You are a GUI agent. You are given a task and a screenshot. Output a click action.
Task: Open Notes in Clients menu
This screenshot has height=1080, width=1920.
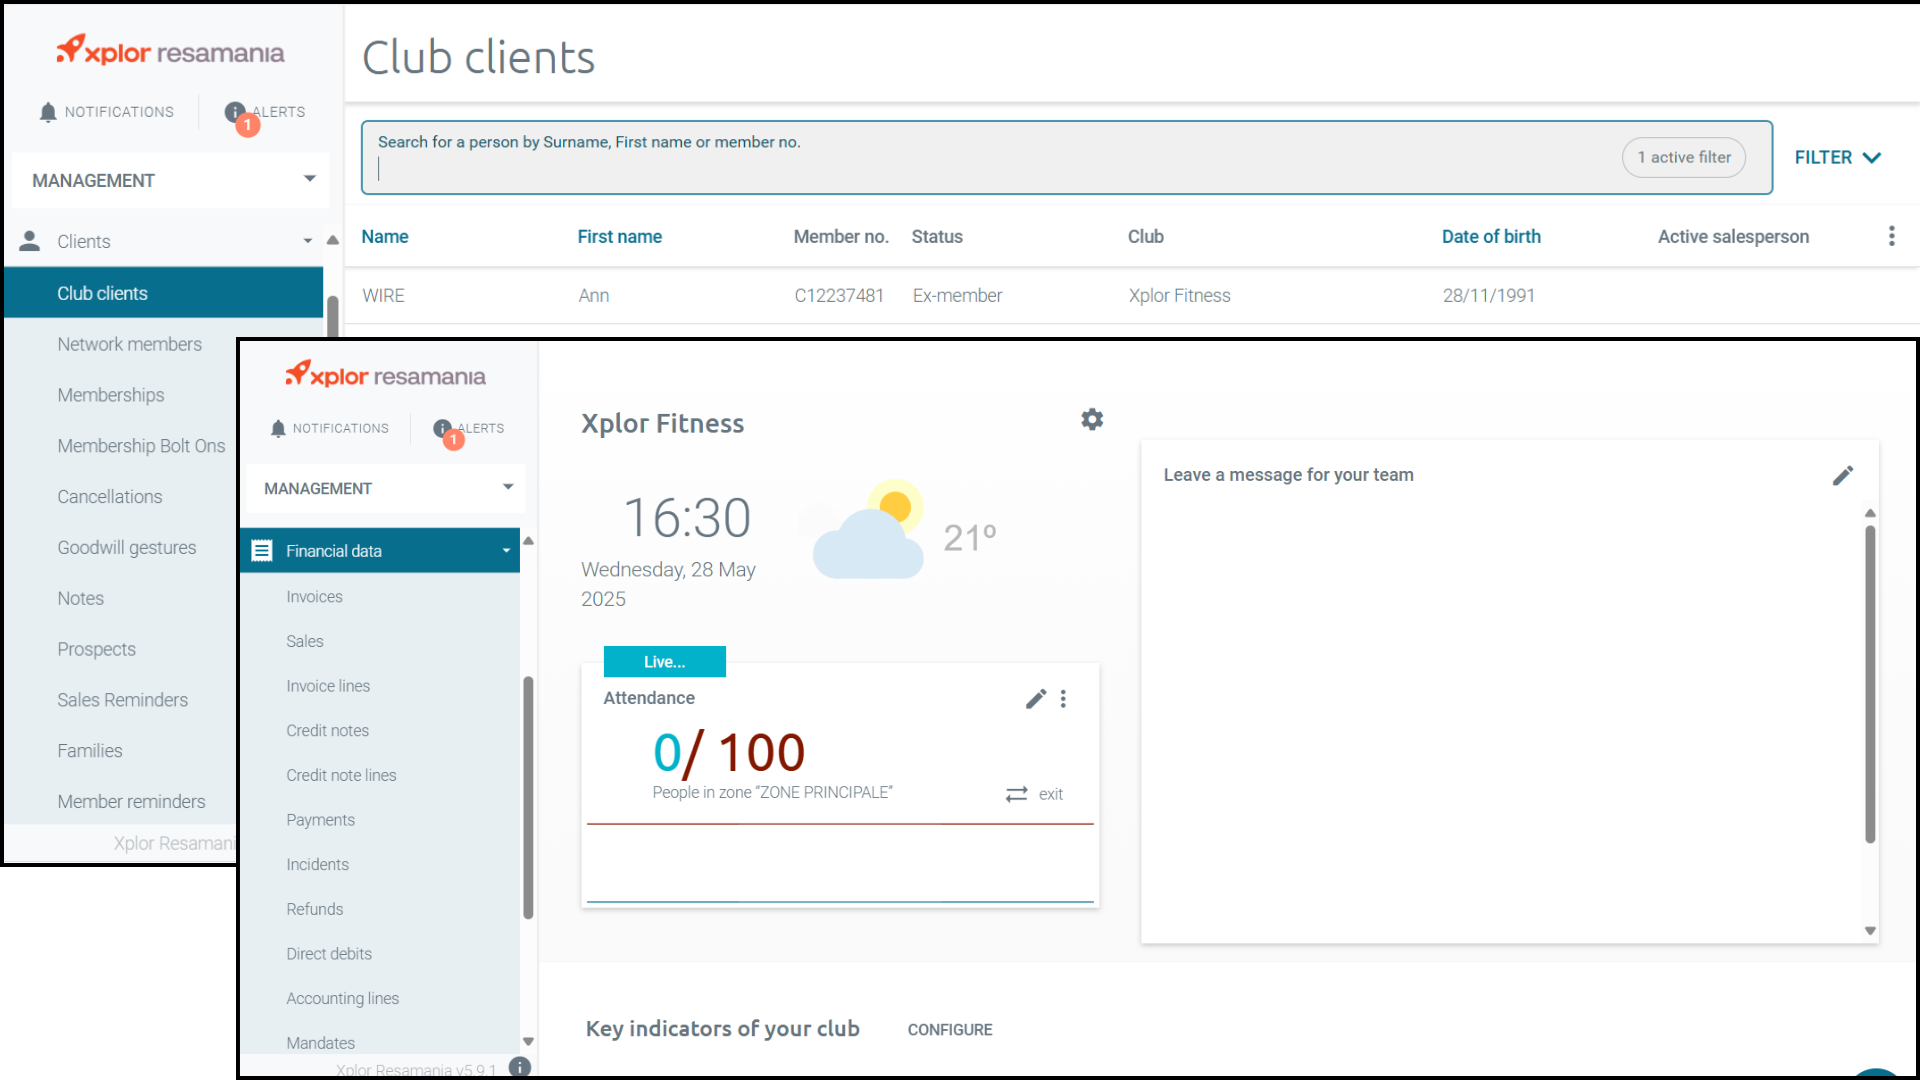(81, 599)
